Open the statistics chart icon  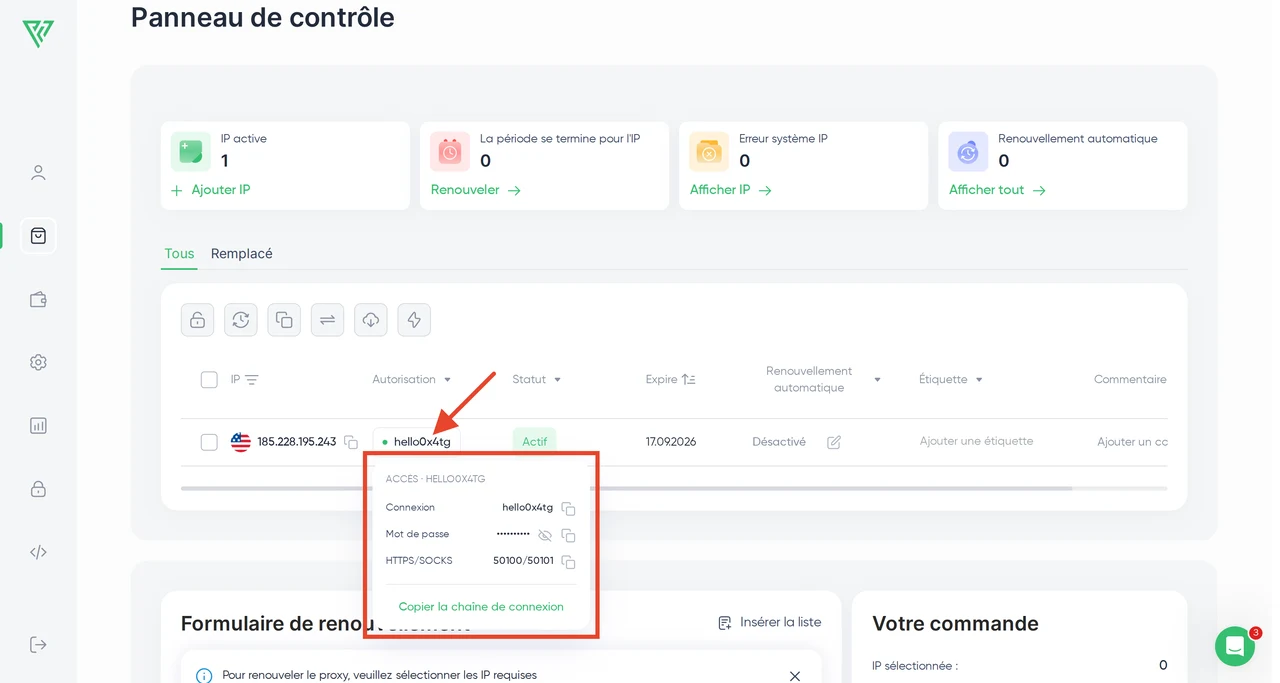[x=38, y=426]
